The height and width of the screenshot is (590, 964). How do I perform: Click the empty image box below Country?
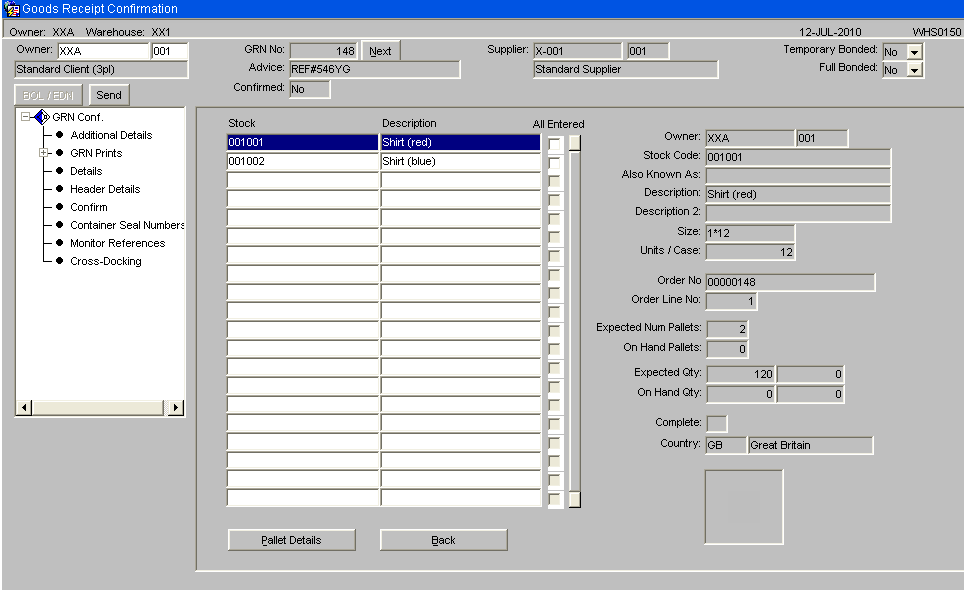[744, 507]
